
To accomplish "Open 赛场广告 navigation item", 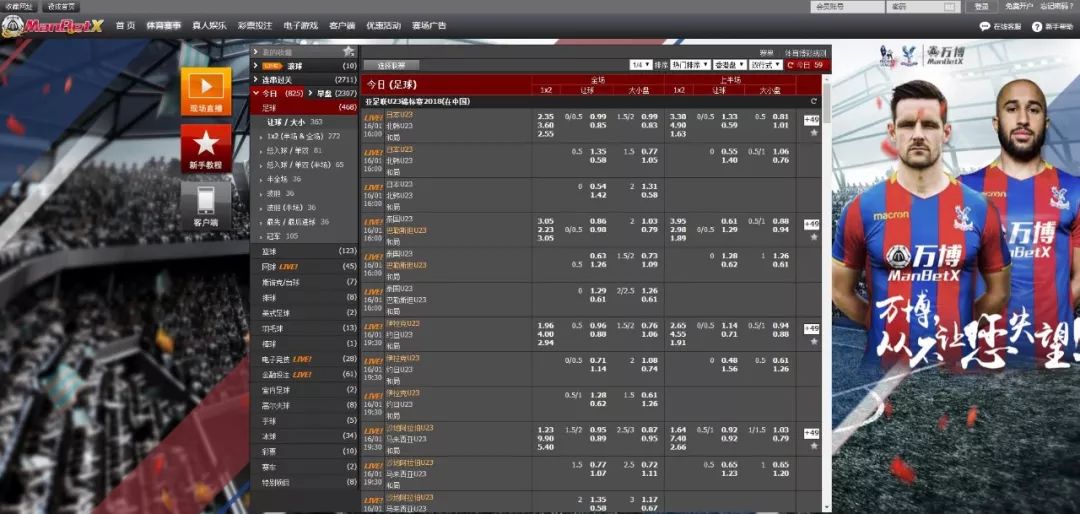I will point(429,26).
